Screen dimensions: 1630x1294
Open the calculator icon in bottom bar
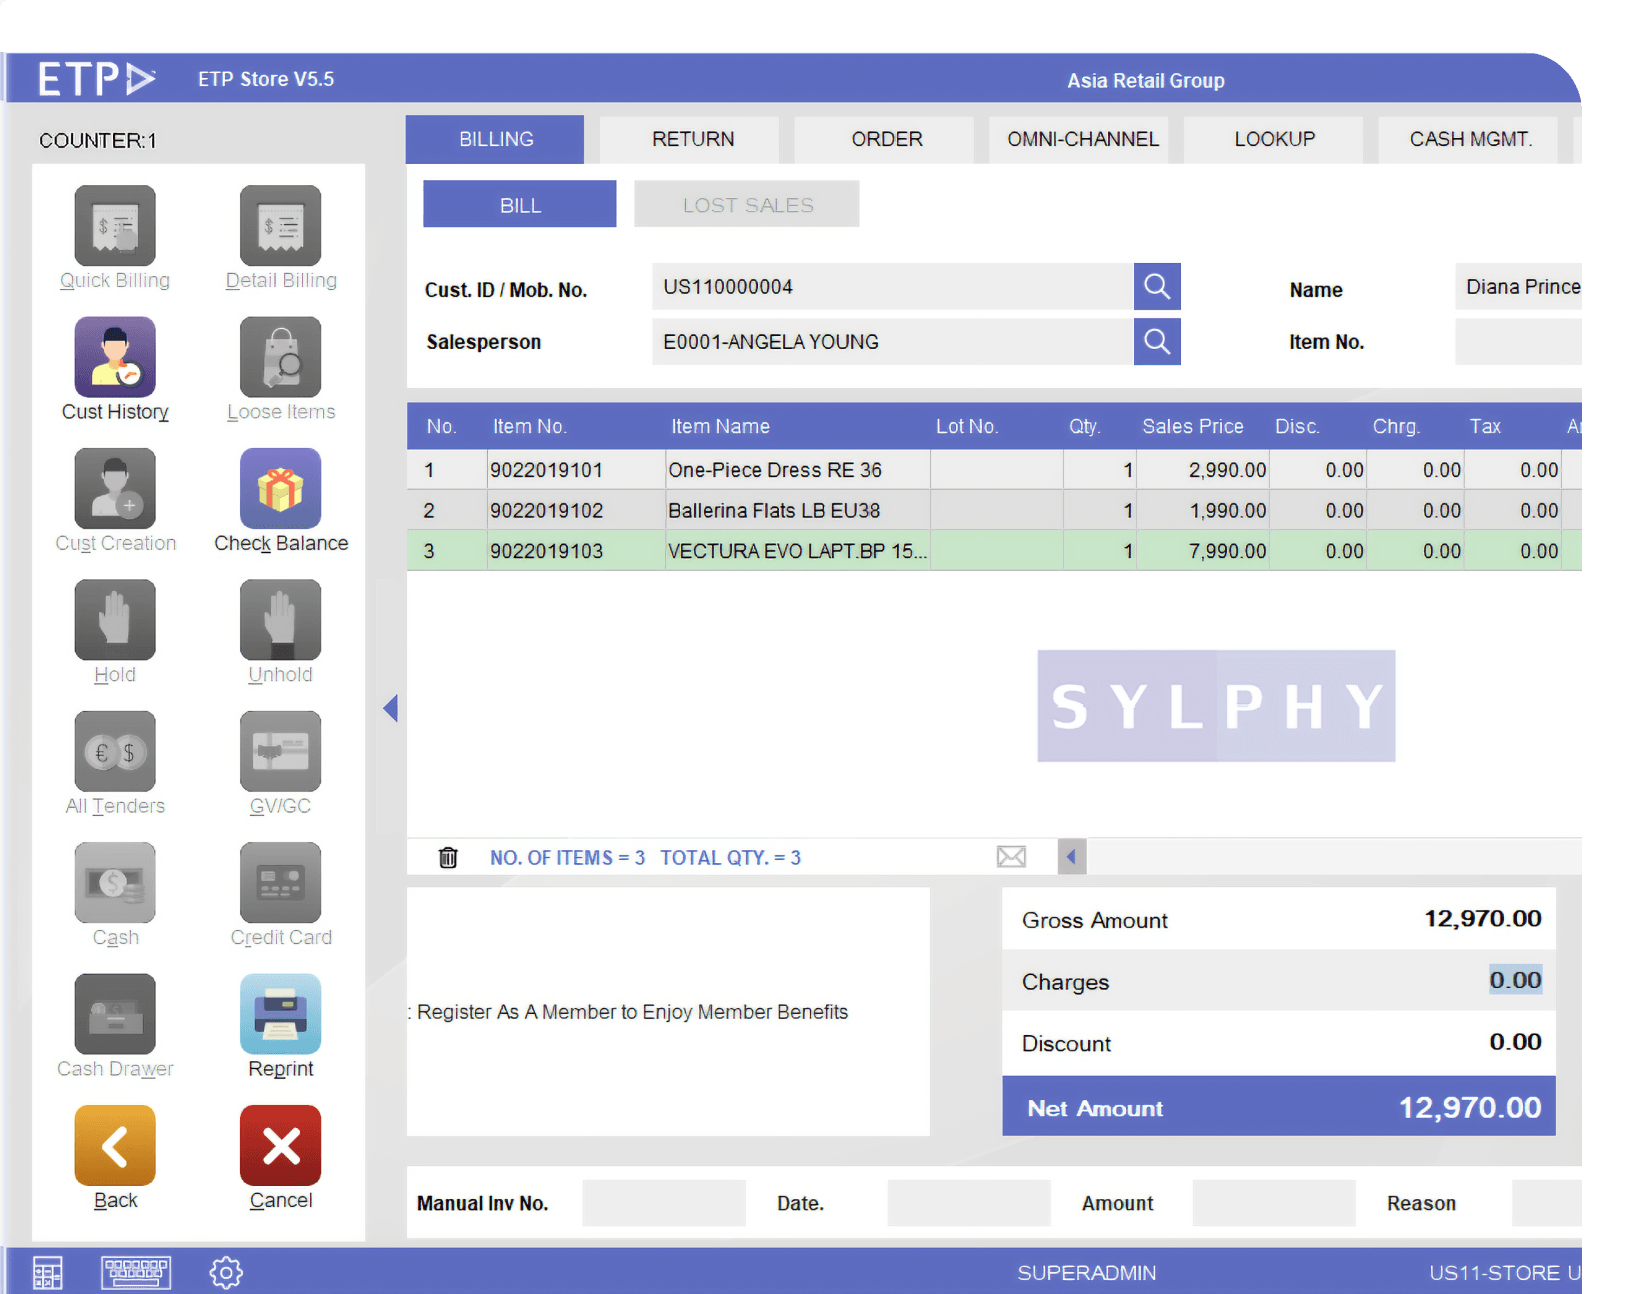48,1273
